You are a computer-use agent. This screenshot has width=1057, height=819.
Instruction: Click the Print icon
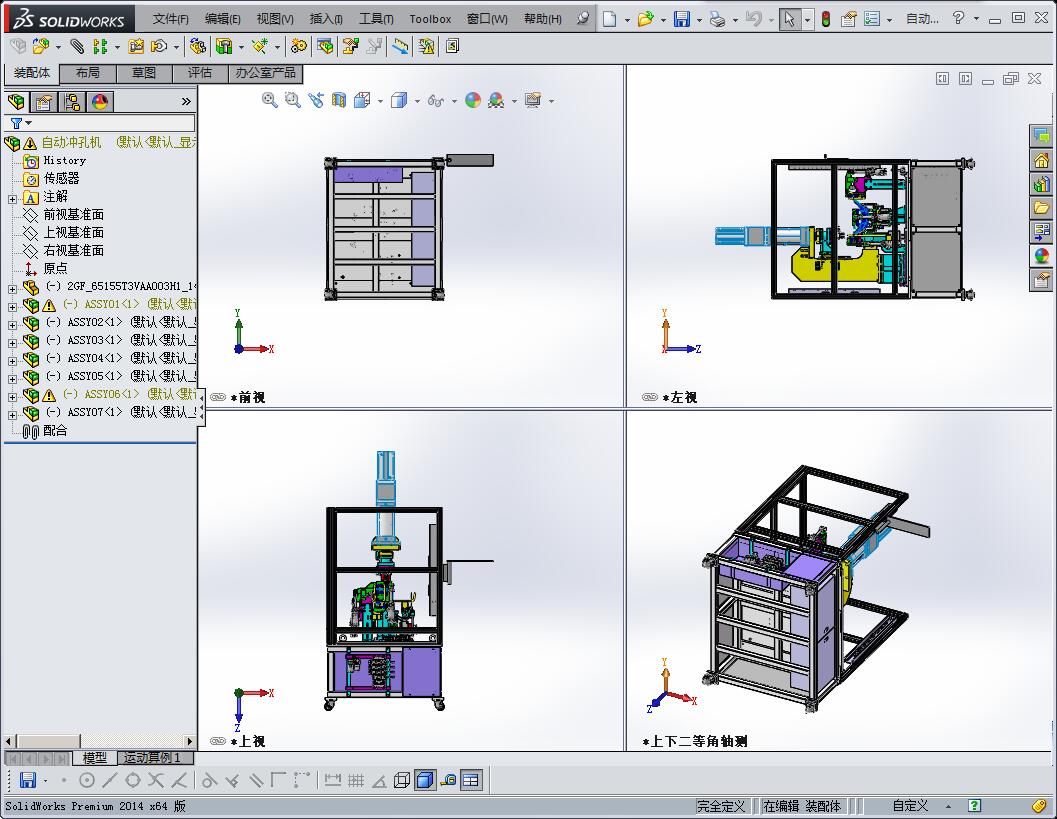coord(718,19)
